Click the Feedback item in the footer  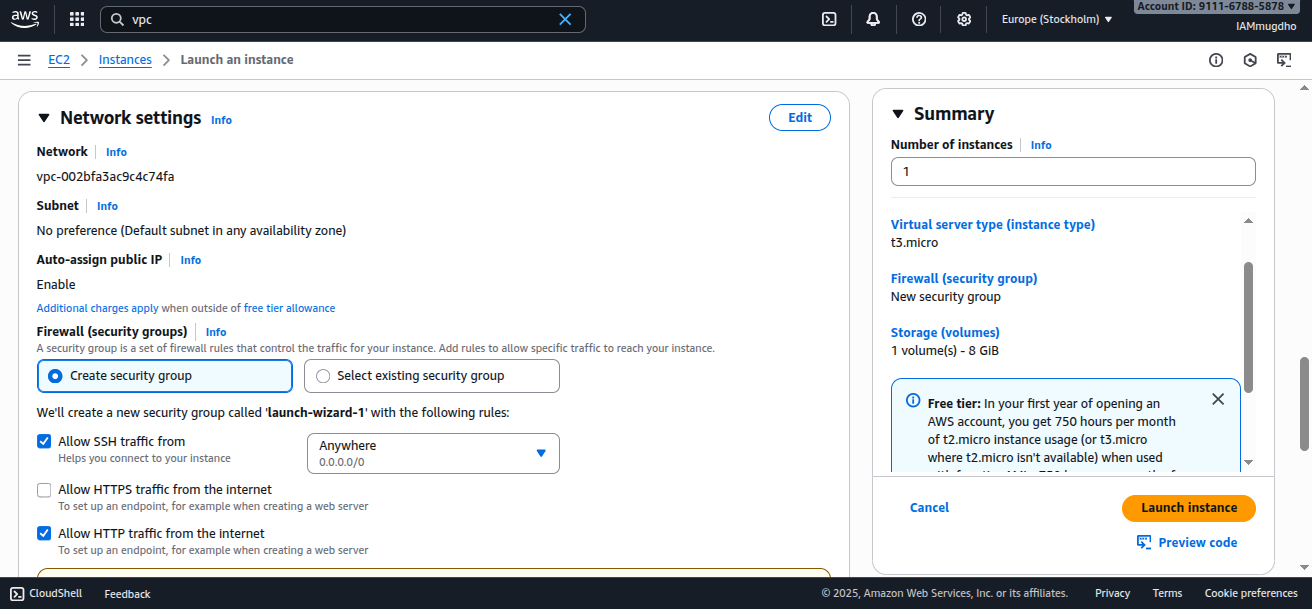126,593
